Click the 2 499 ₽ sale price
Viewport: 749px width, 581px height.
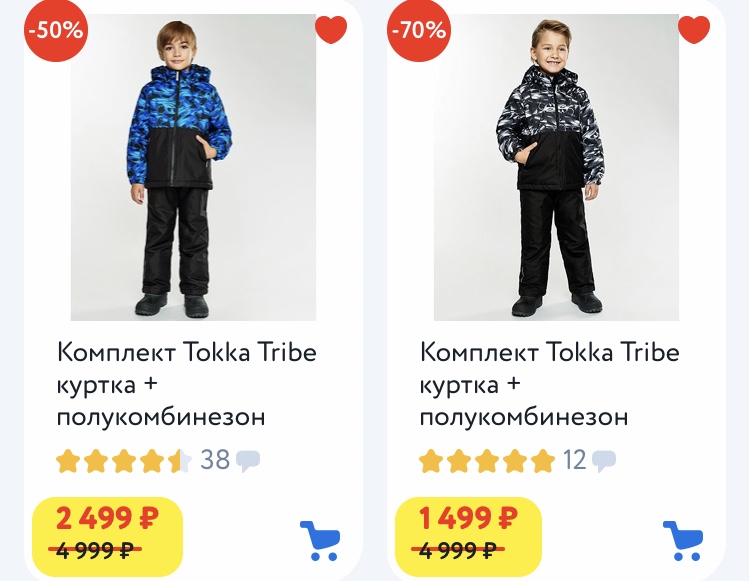coord(106,518)
